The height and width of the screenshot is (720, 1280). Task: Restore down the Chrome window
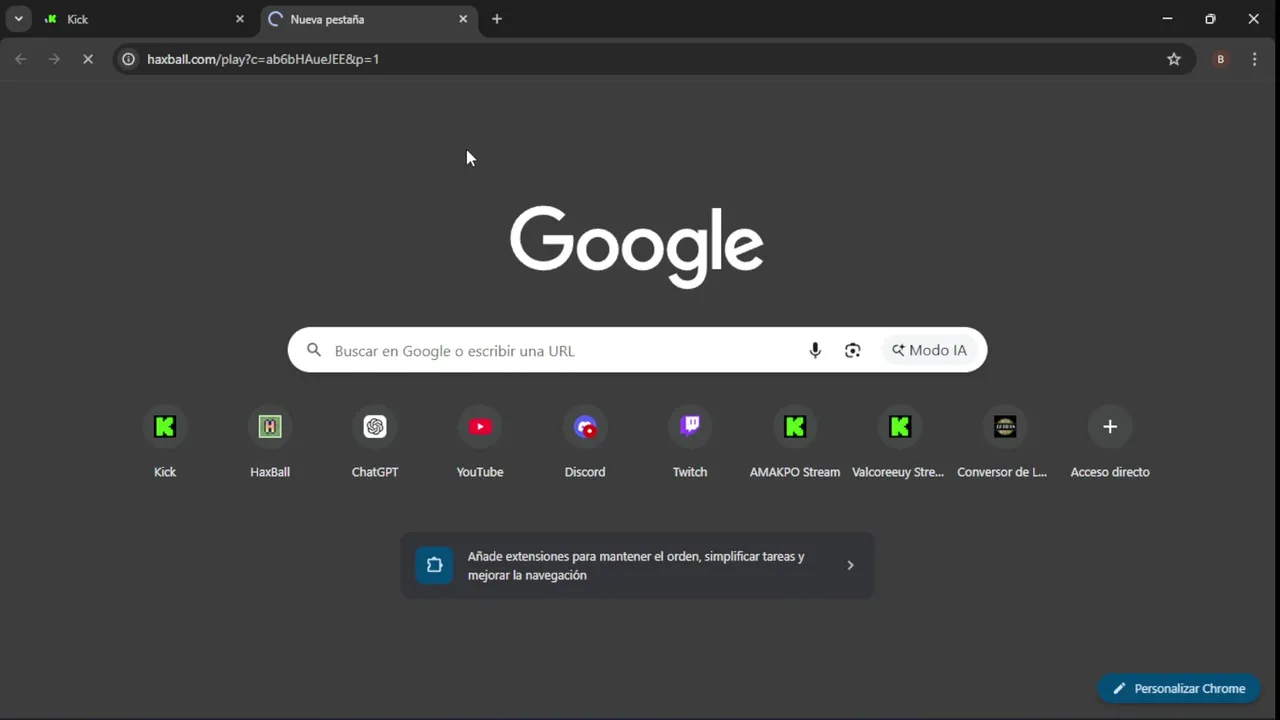(x=1210, y=19)
